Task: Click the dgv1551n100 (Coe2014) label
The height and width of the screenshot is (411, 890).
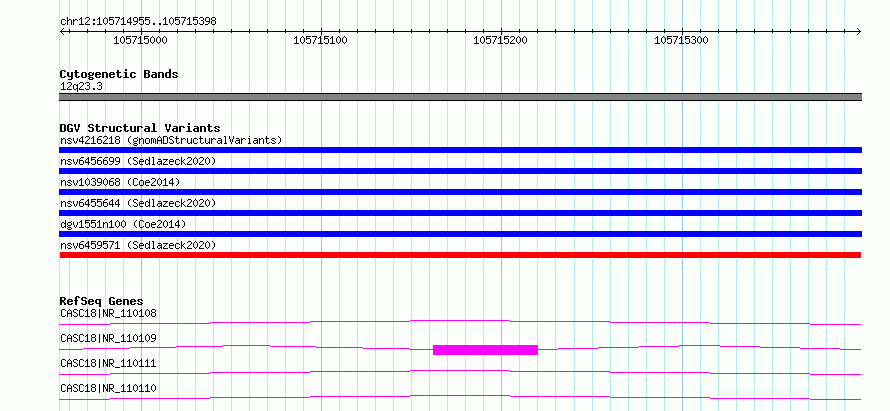Action: [x=123, y=224]
